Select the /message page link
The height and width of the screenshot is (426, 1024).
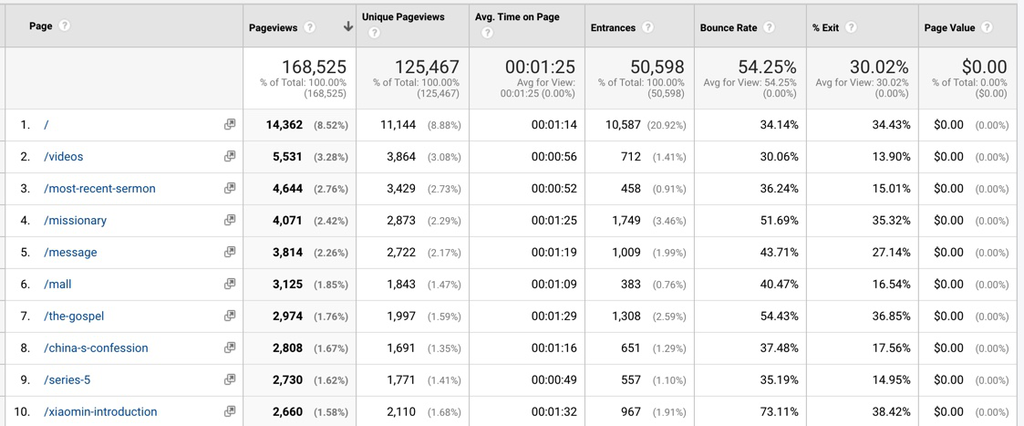70,253
